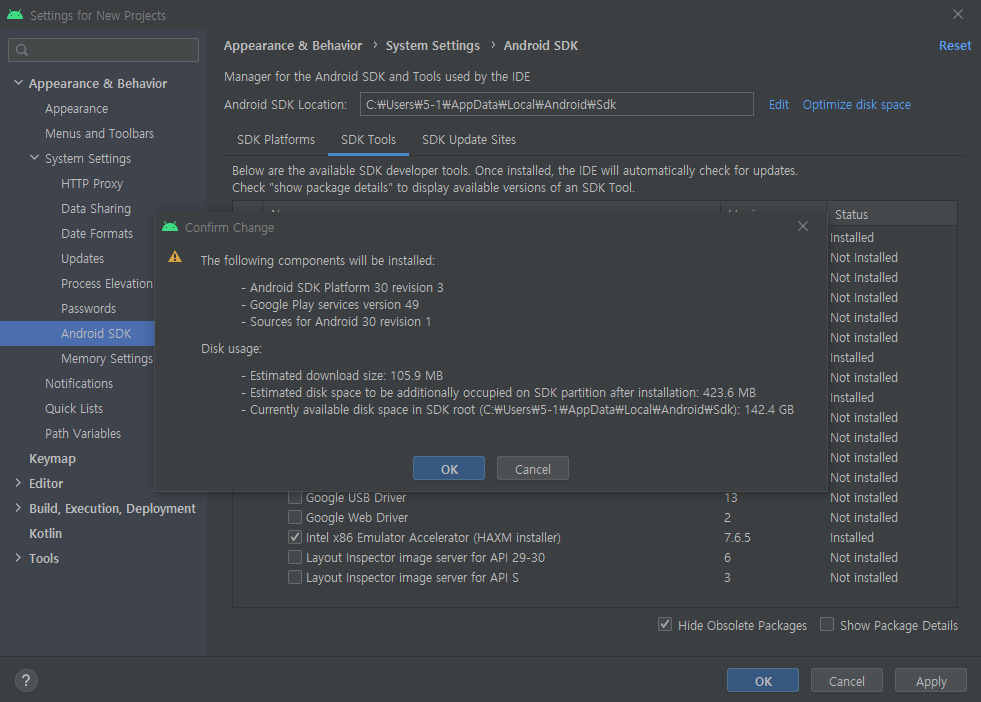Check Layout Inspector image server for API S
The height and width of the screenshot is (702, 981).
point(295,577)
